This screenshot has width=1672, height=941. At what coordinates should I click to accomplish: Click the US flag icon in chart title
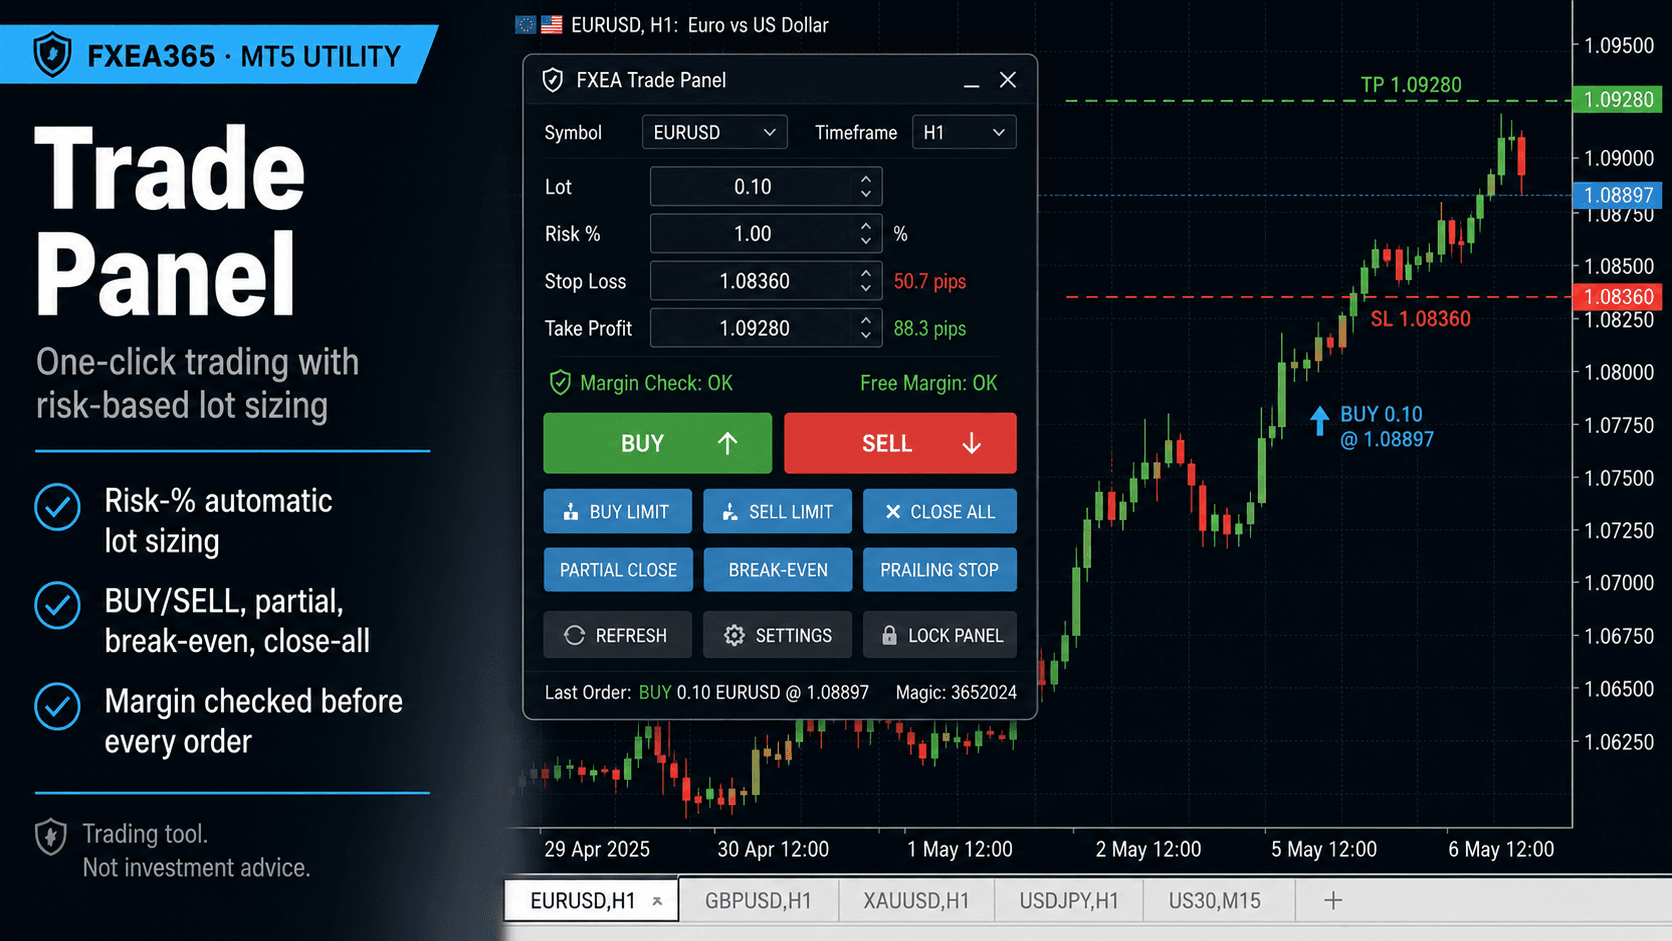552,25
